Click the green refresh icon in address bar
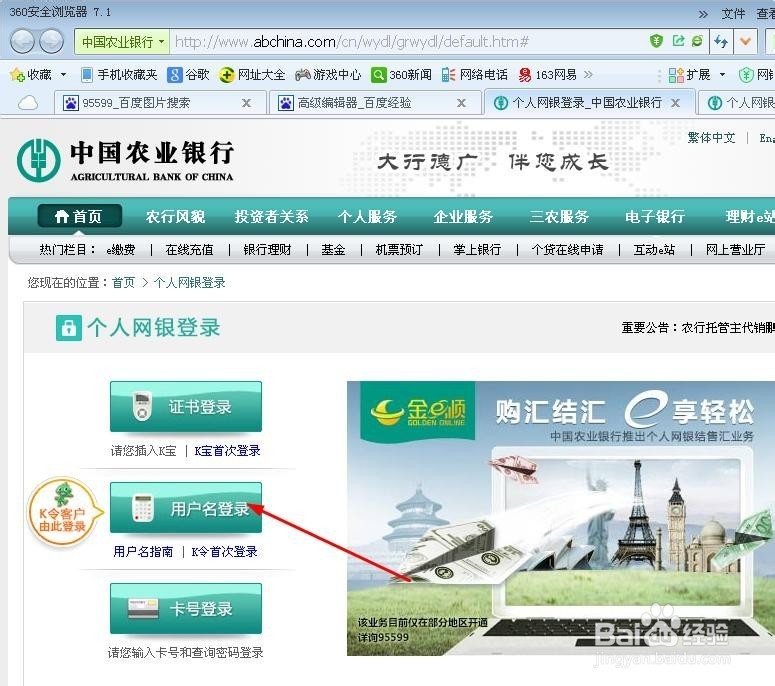This screenshot has width=775, height=686. (x=697, y=41)
